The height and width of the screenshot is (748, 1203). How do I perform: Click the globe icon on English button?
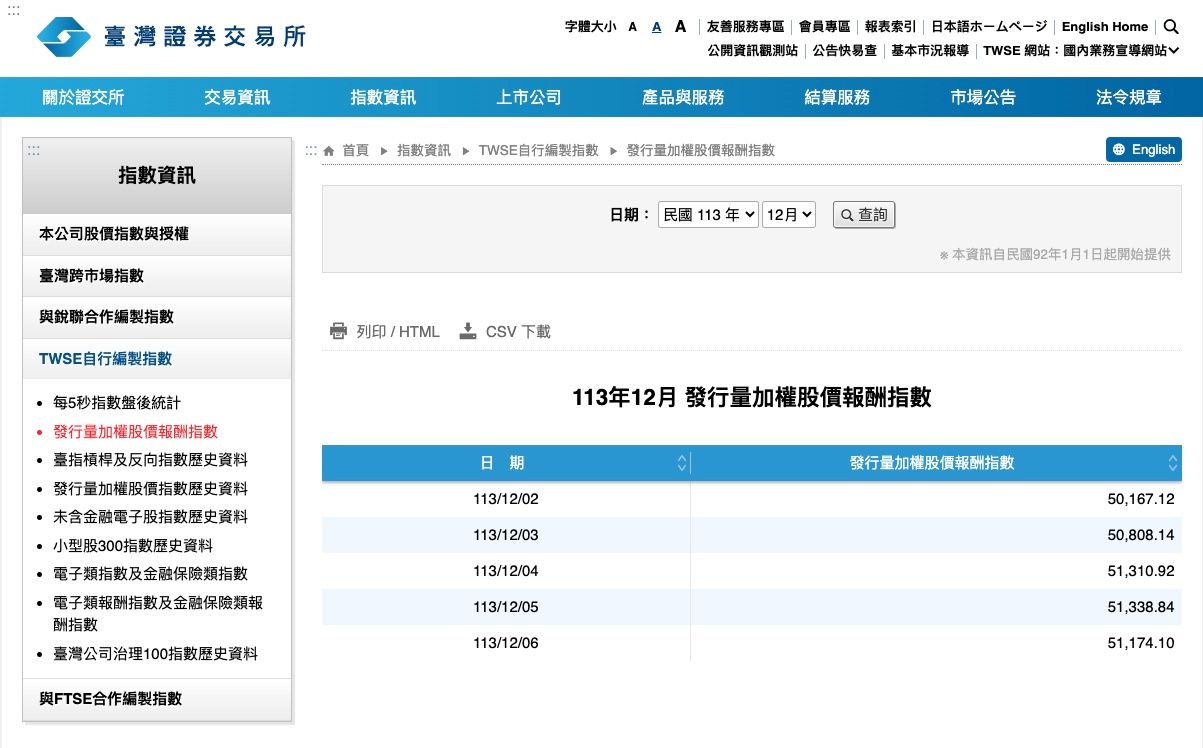tap(1117, 148)
